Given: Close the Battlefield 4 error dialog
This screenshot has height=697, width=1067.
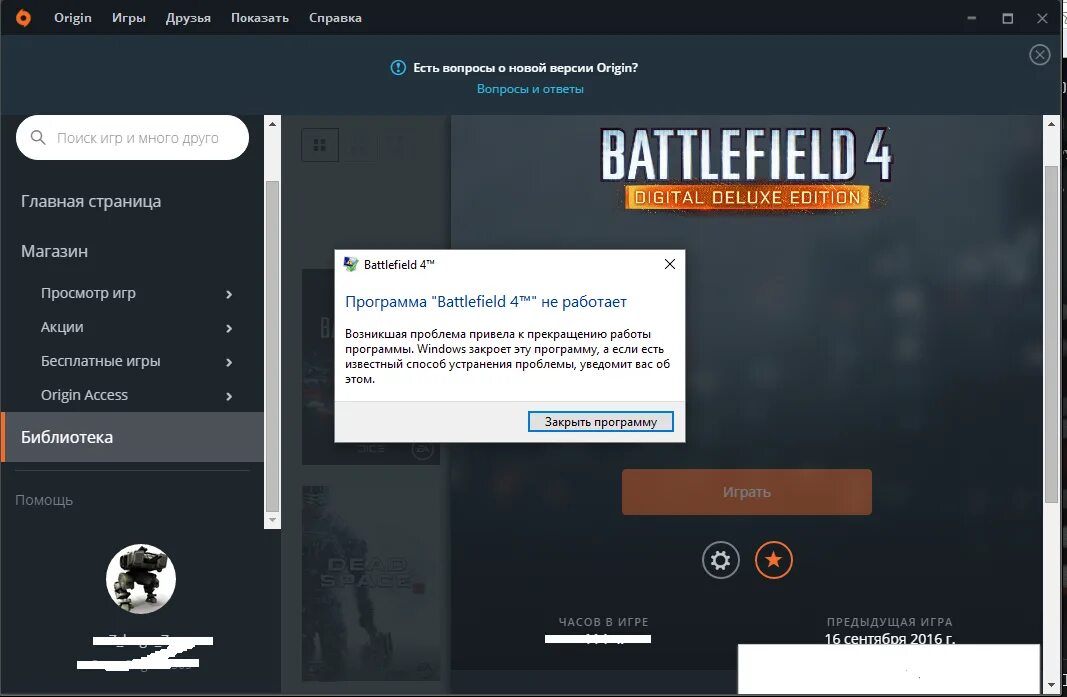Looking at the screenshot, I should pyautogui.click(x=670, y=264).
